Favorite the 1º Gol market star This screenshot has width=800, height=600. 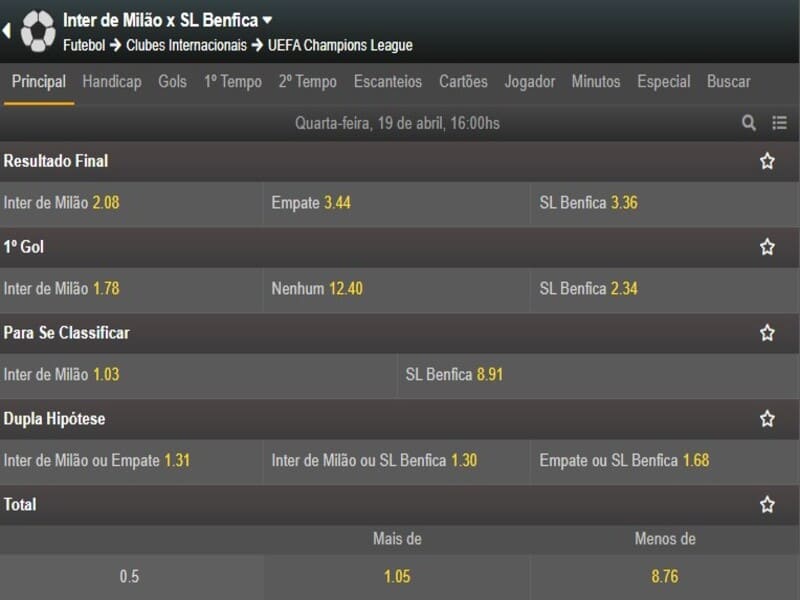coord(767,247)
